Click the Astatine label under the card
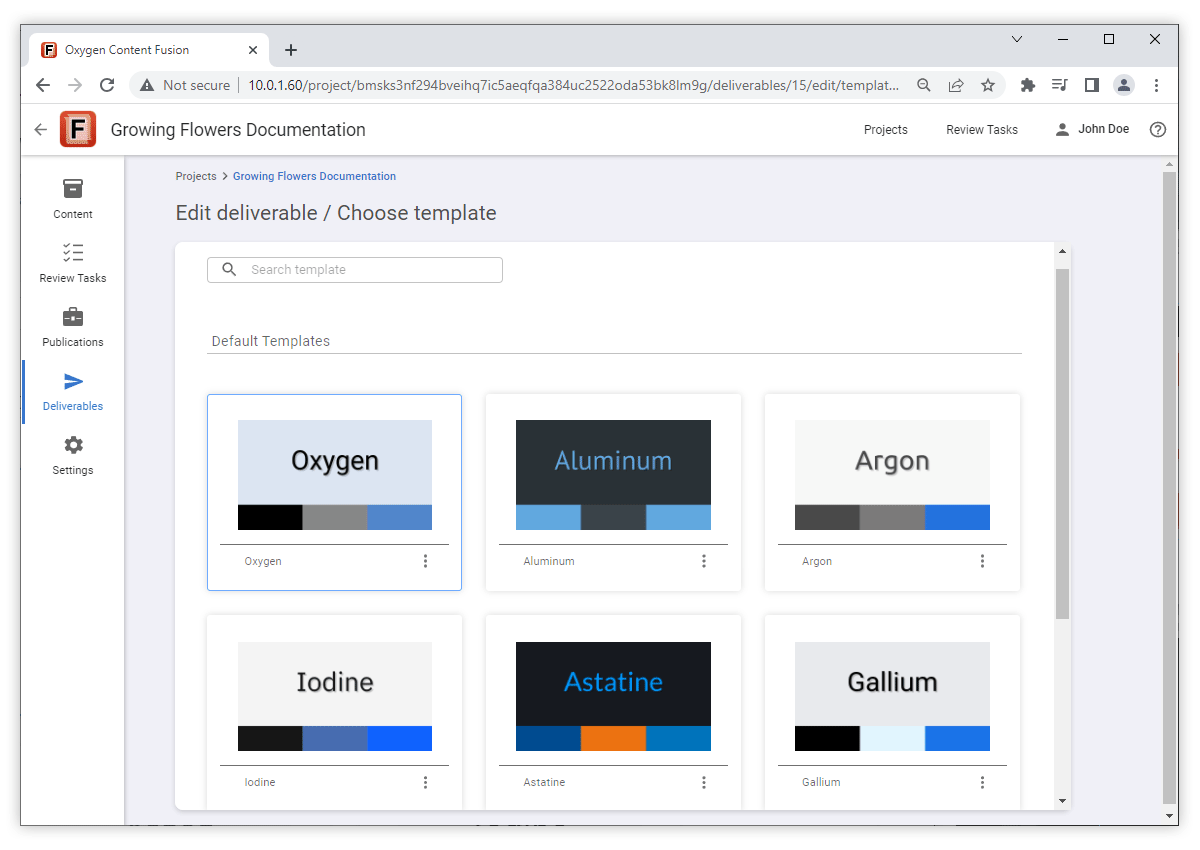This screenshot has width=1200, height=850. tap(544, 782)
